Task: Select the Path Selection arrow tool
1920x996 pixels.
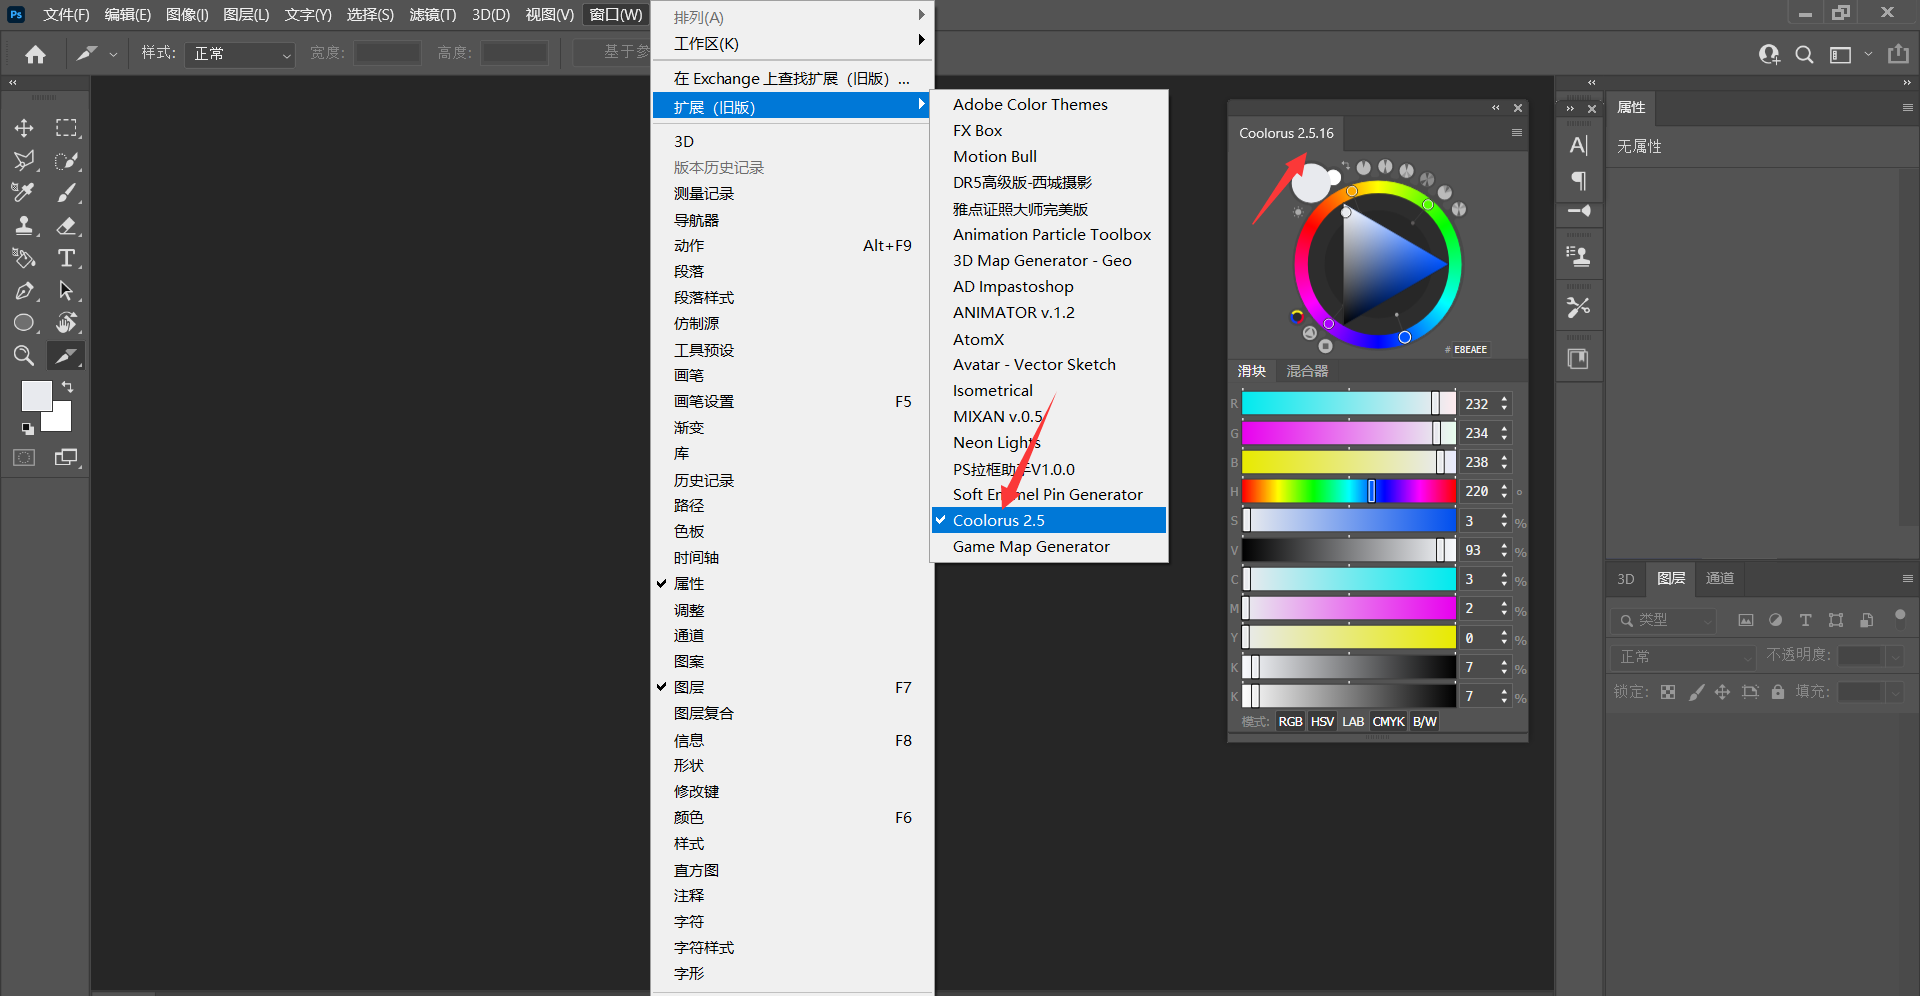Action: tap(66, 291)
